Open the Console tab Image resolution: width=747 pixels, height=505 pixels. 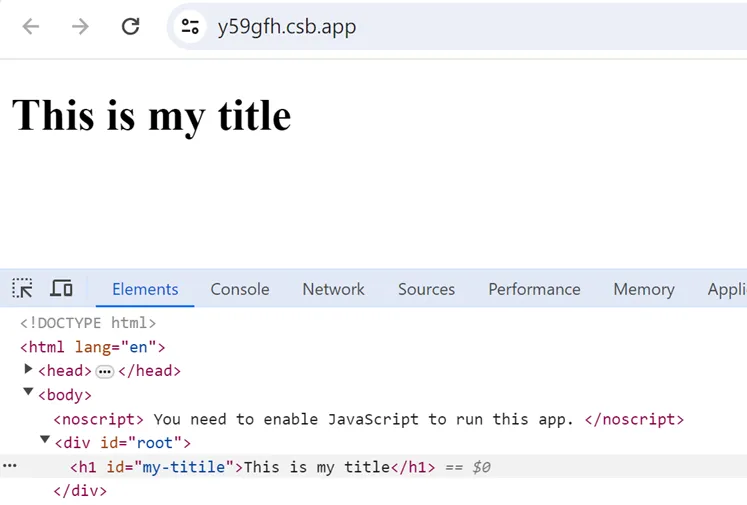240,289
